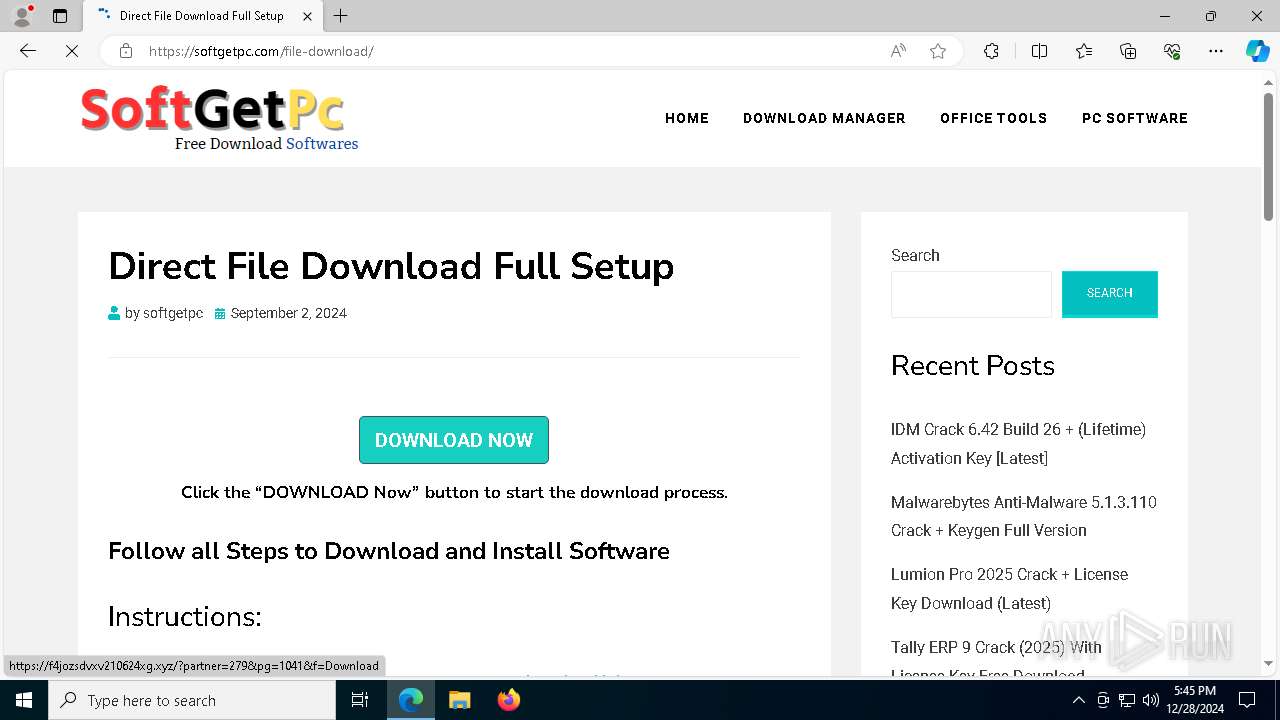The image size is (1280, 720).
Task: Open the Copilot sidebar
Action: pyautogui.click(x=1257, y=51)
